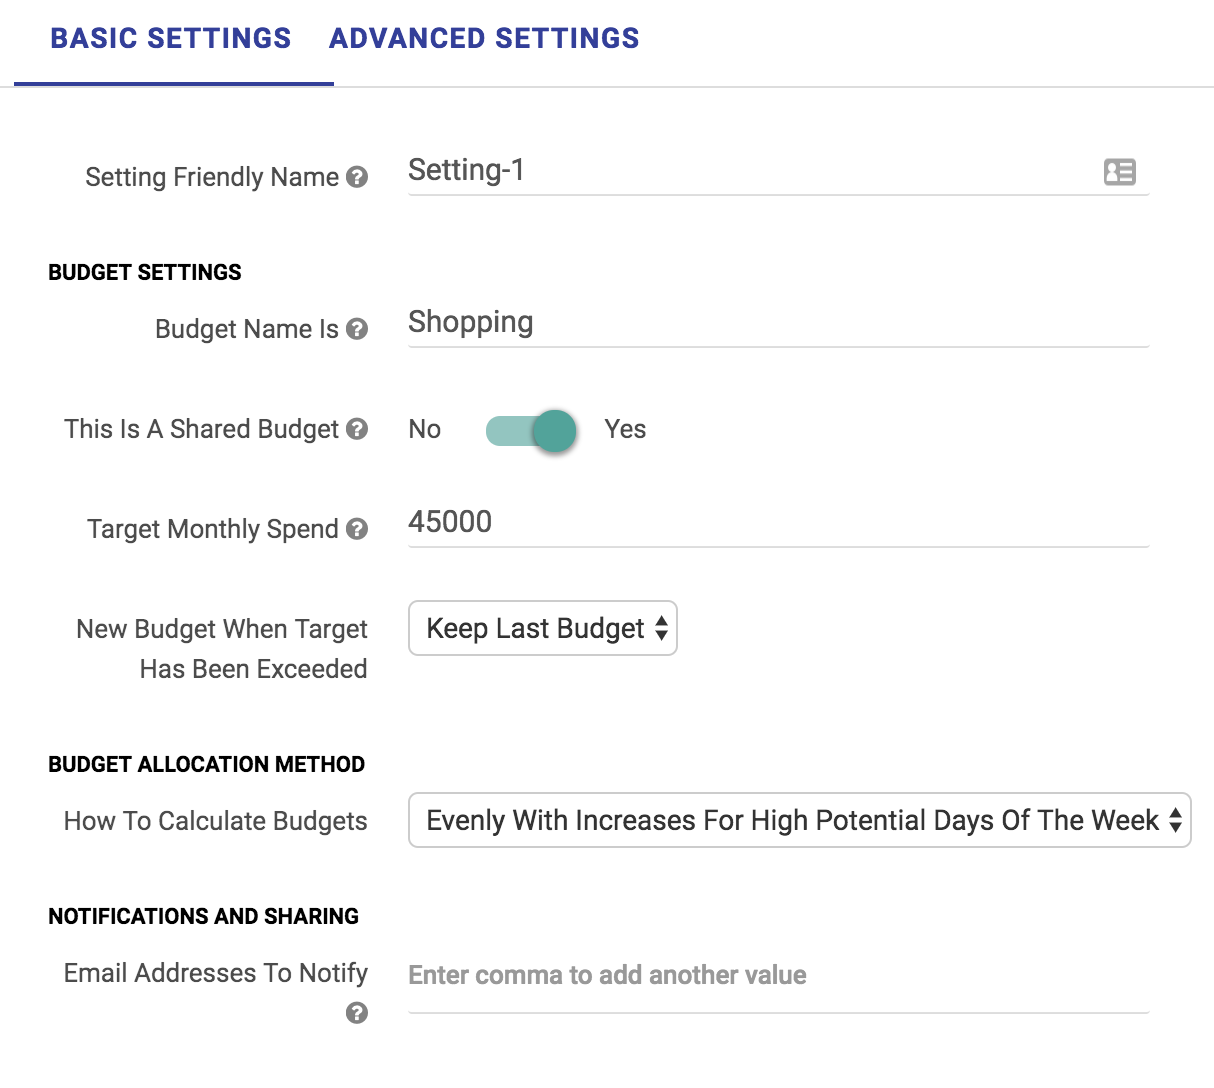The width and height of the screenshot is (1214, 1088).
Task: Click the contact card icon in Setting Friendly Name field
Action: [x=1119, y=172]
